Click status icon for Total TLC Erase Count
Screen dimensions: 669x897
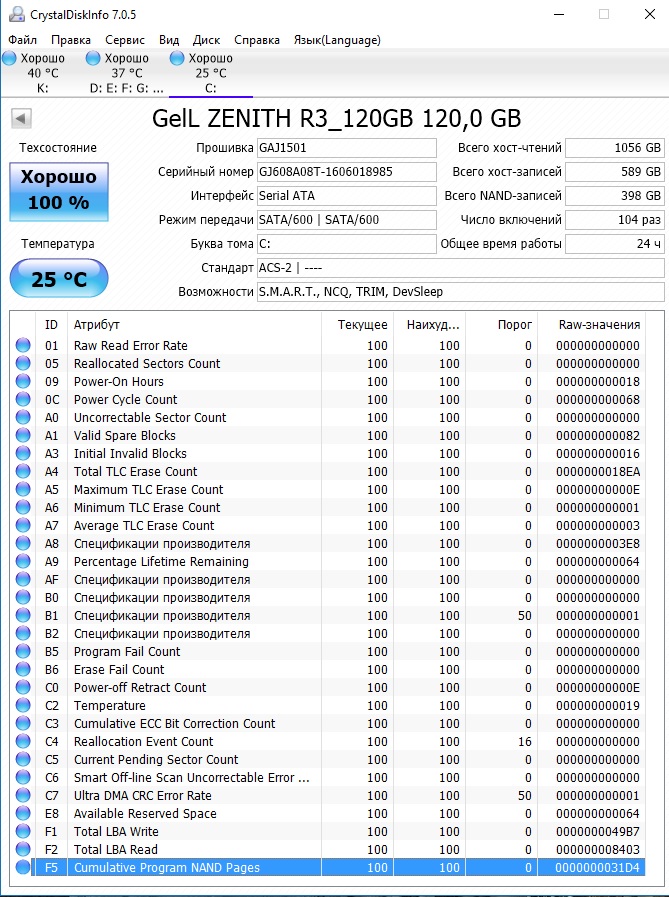23,471
